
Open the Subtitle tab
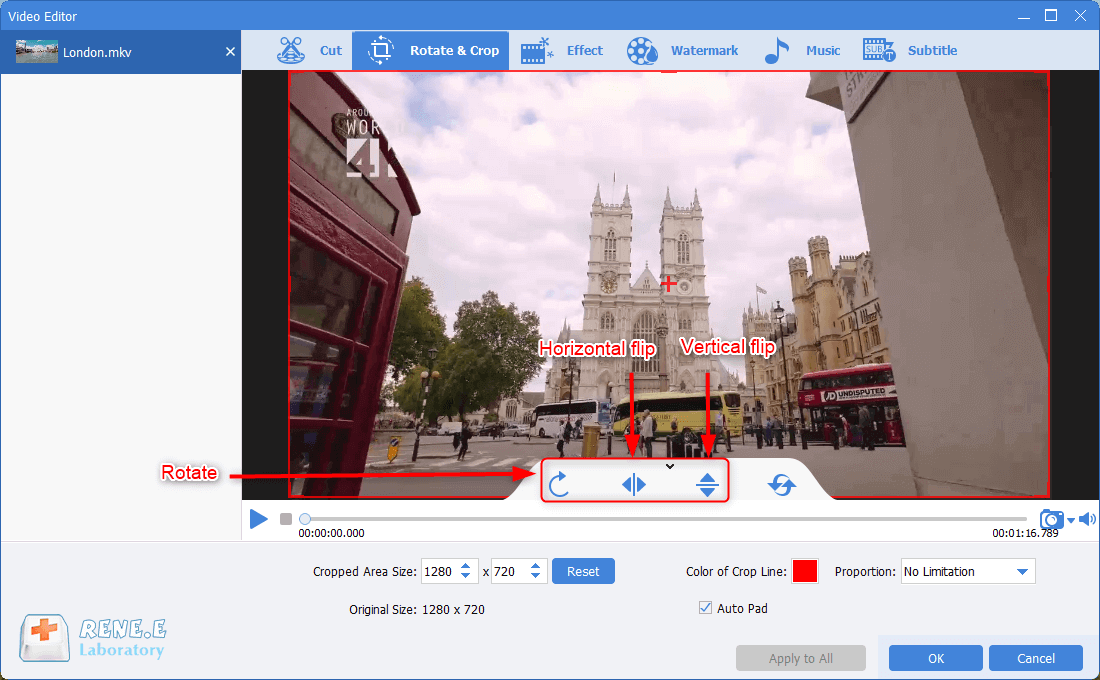[909, 51]
